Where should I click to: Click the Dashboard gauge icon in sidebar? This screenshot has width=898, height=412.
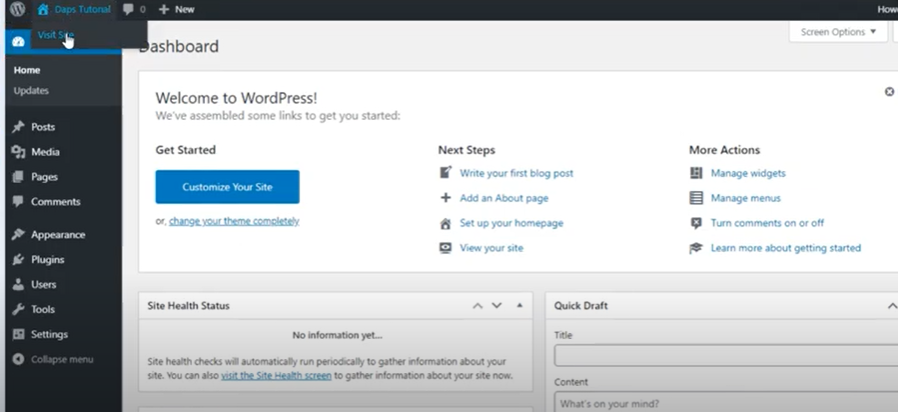tap(18, 42)
